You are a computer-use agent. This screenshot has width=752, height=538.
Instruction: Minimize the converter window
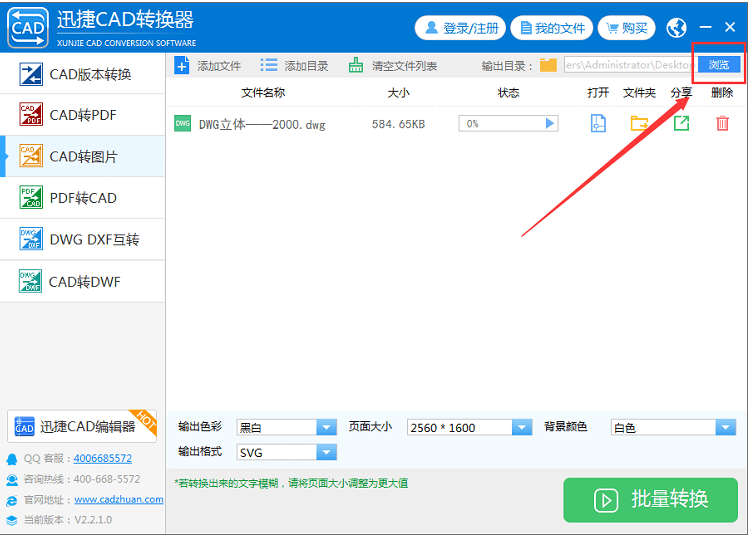point(705,27)
